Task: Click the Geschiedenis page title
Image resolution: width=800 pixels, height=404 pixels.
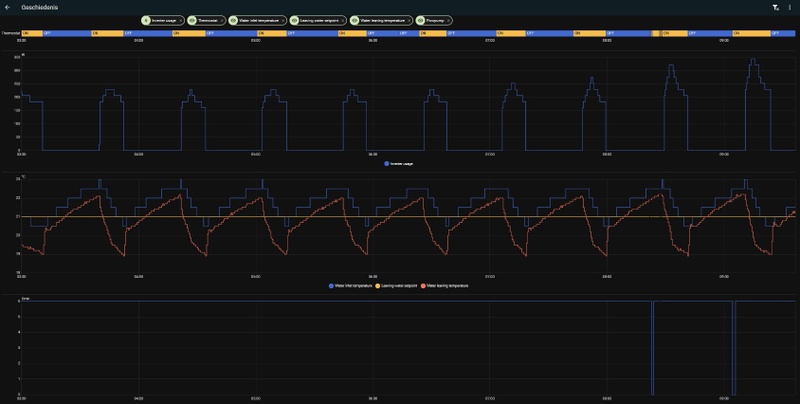Action: [x=40, y=8]
